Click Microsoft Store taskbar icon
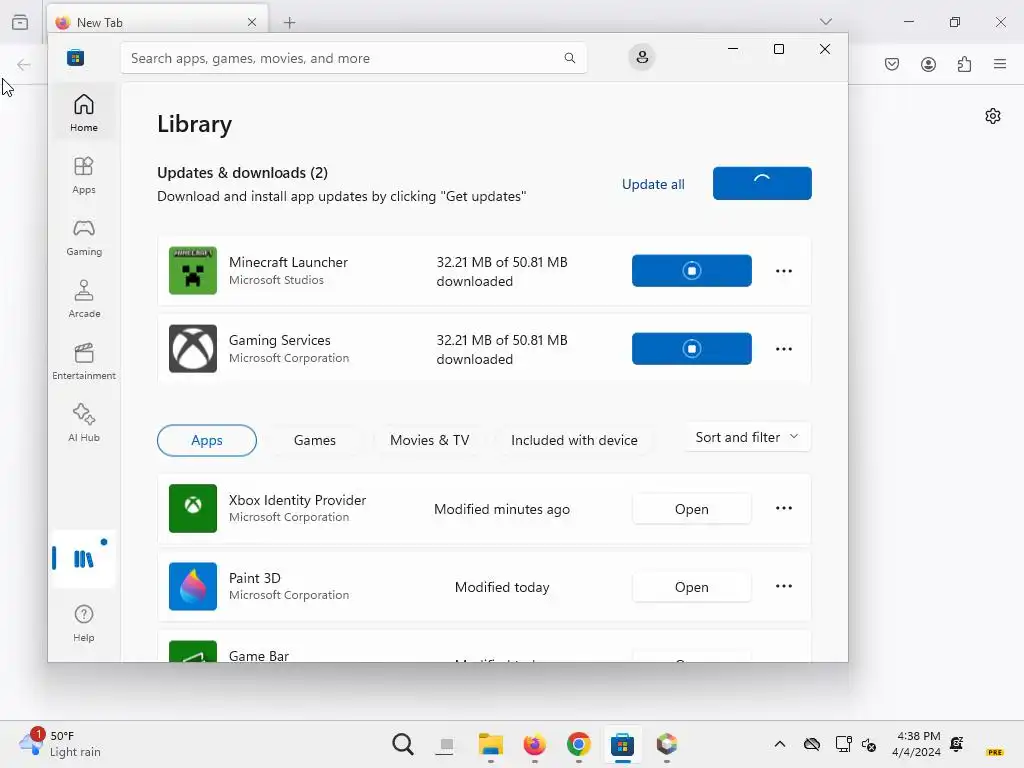Screen dimensions: 1024x768 pos(622,744)
